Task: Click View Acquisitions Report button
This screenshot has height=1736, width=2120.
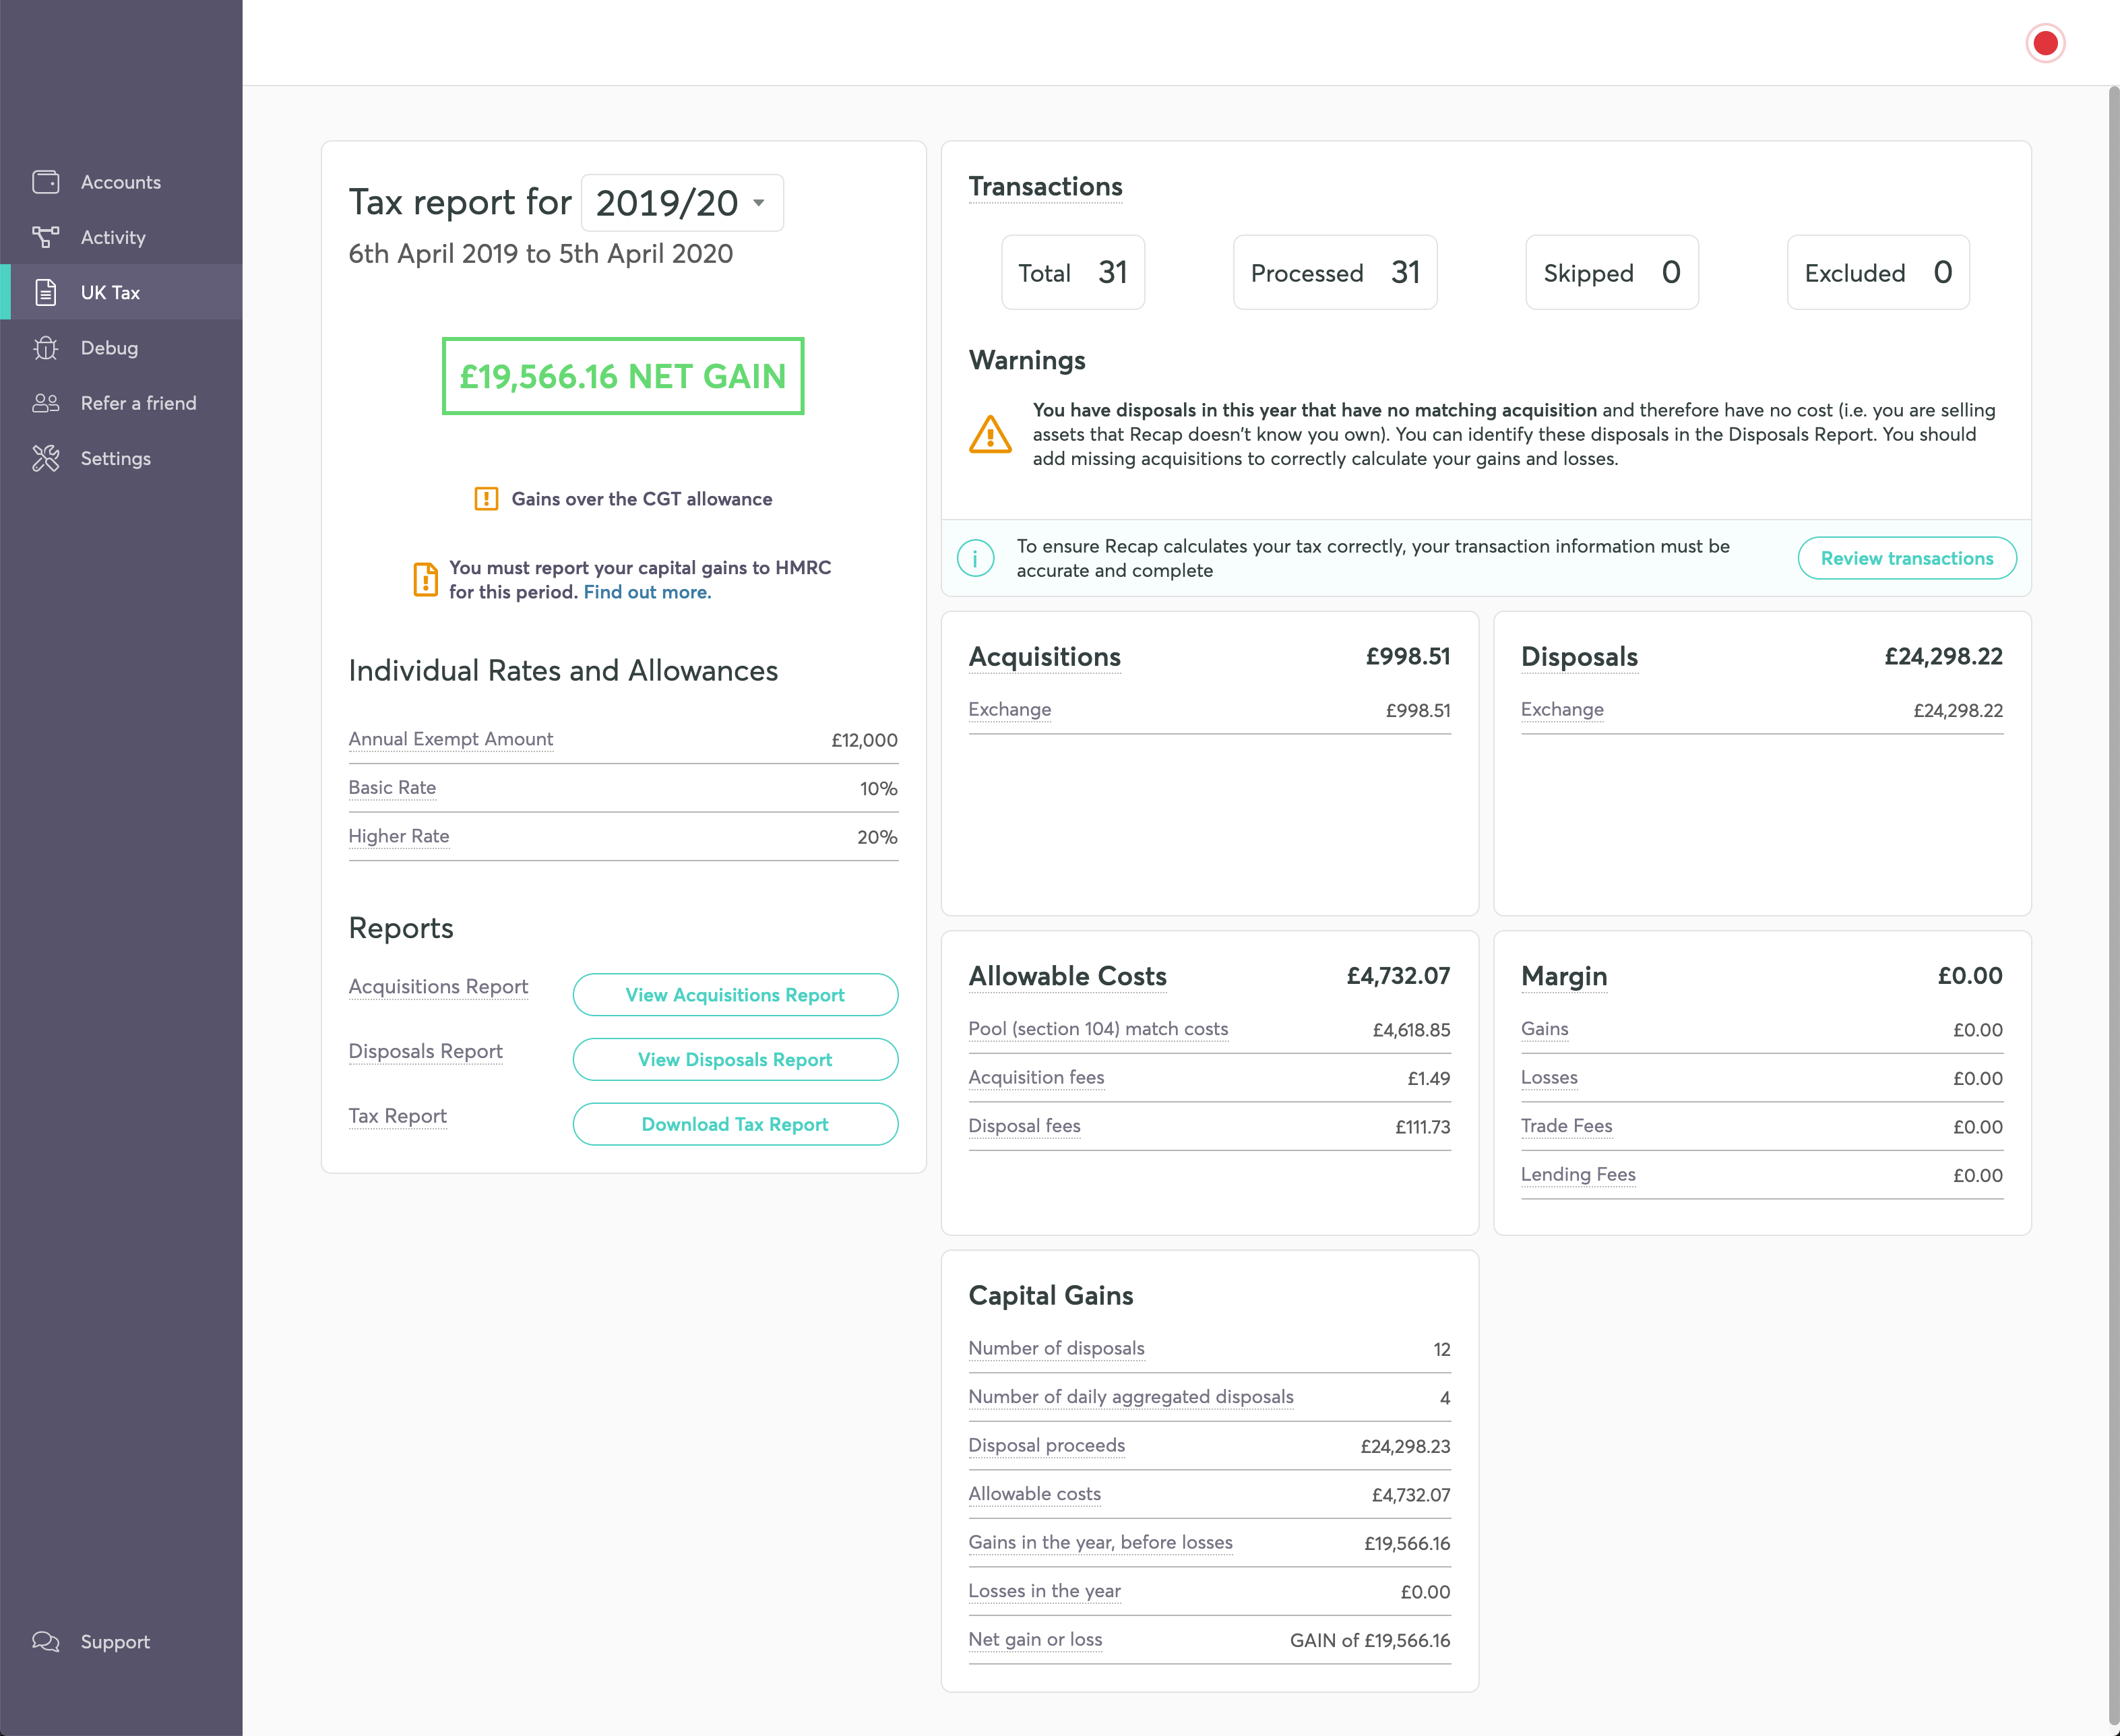Action: (x=735, y=995)
